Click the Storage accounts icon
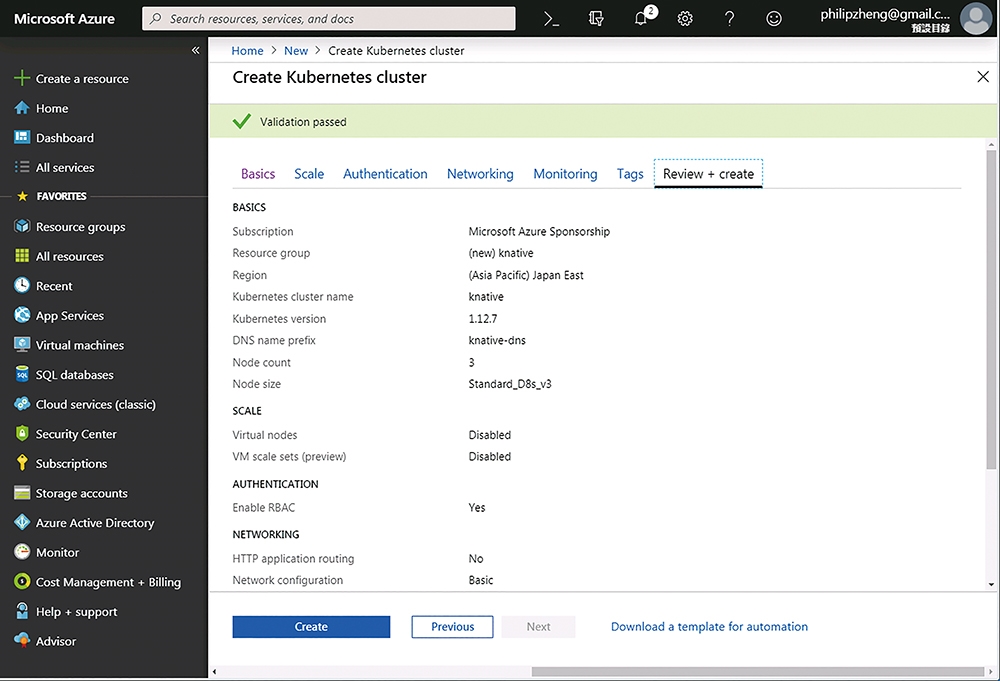The image size is (1000, 681). pos(22,493)
